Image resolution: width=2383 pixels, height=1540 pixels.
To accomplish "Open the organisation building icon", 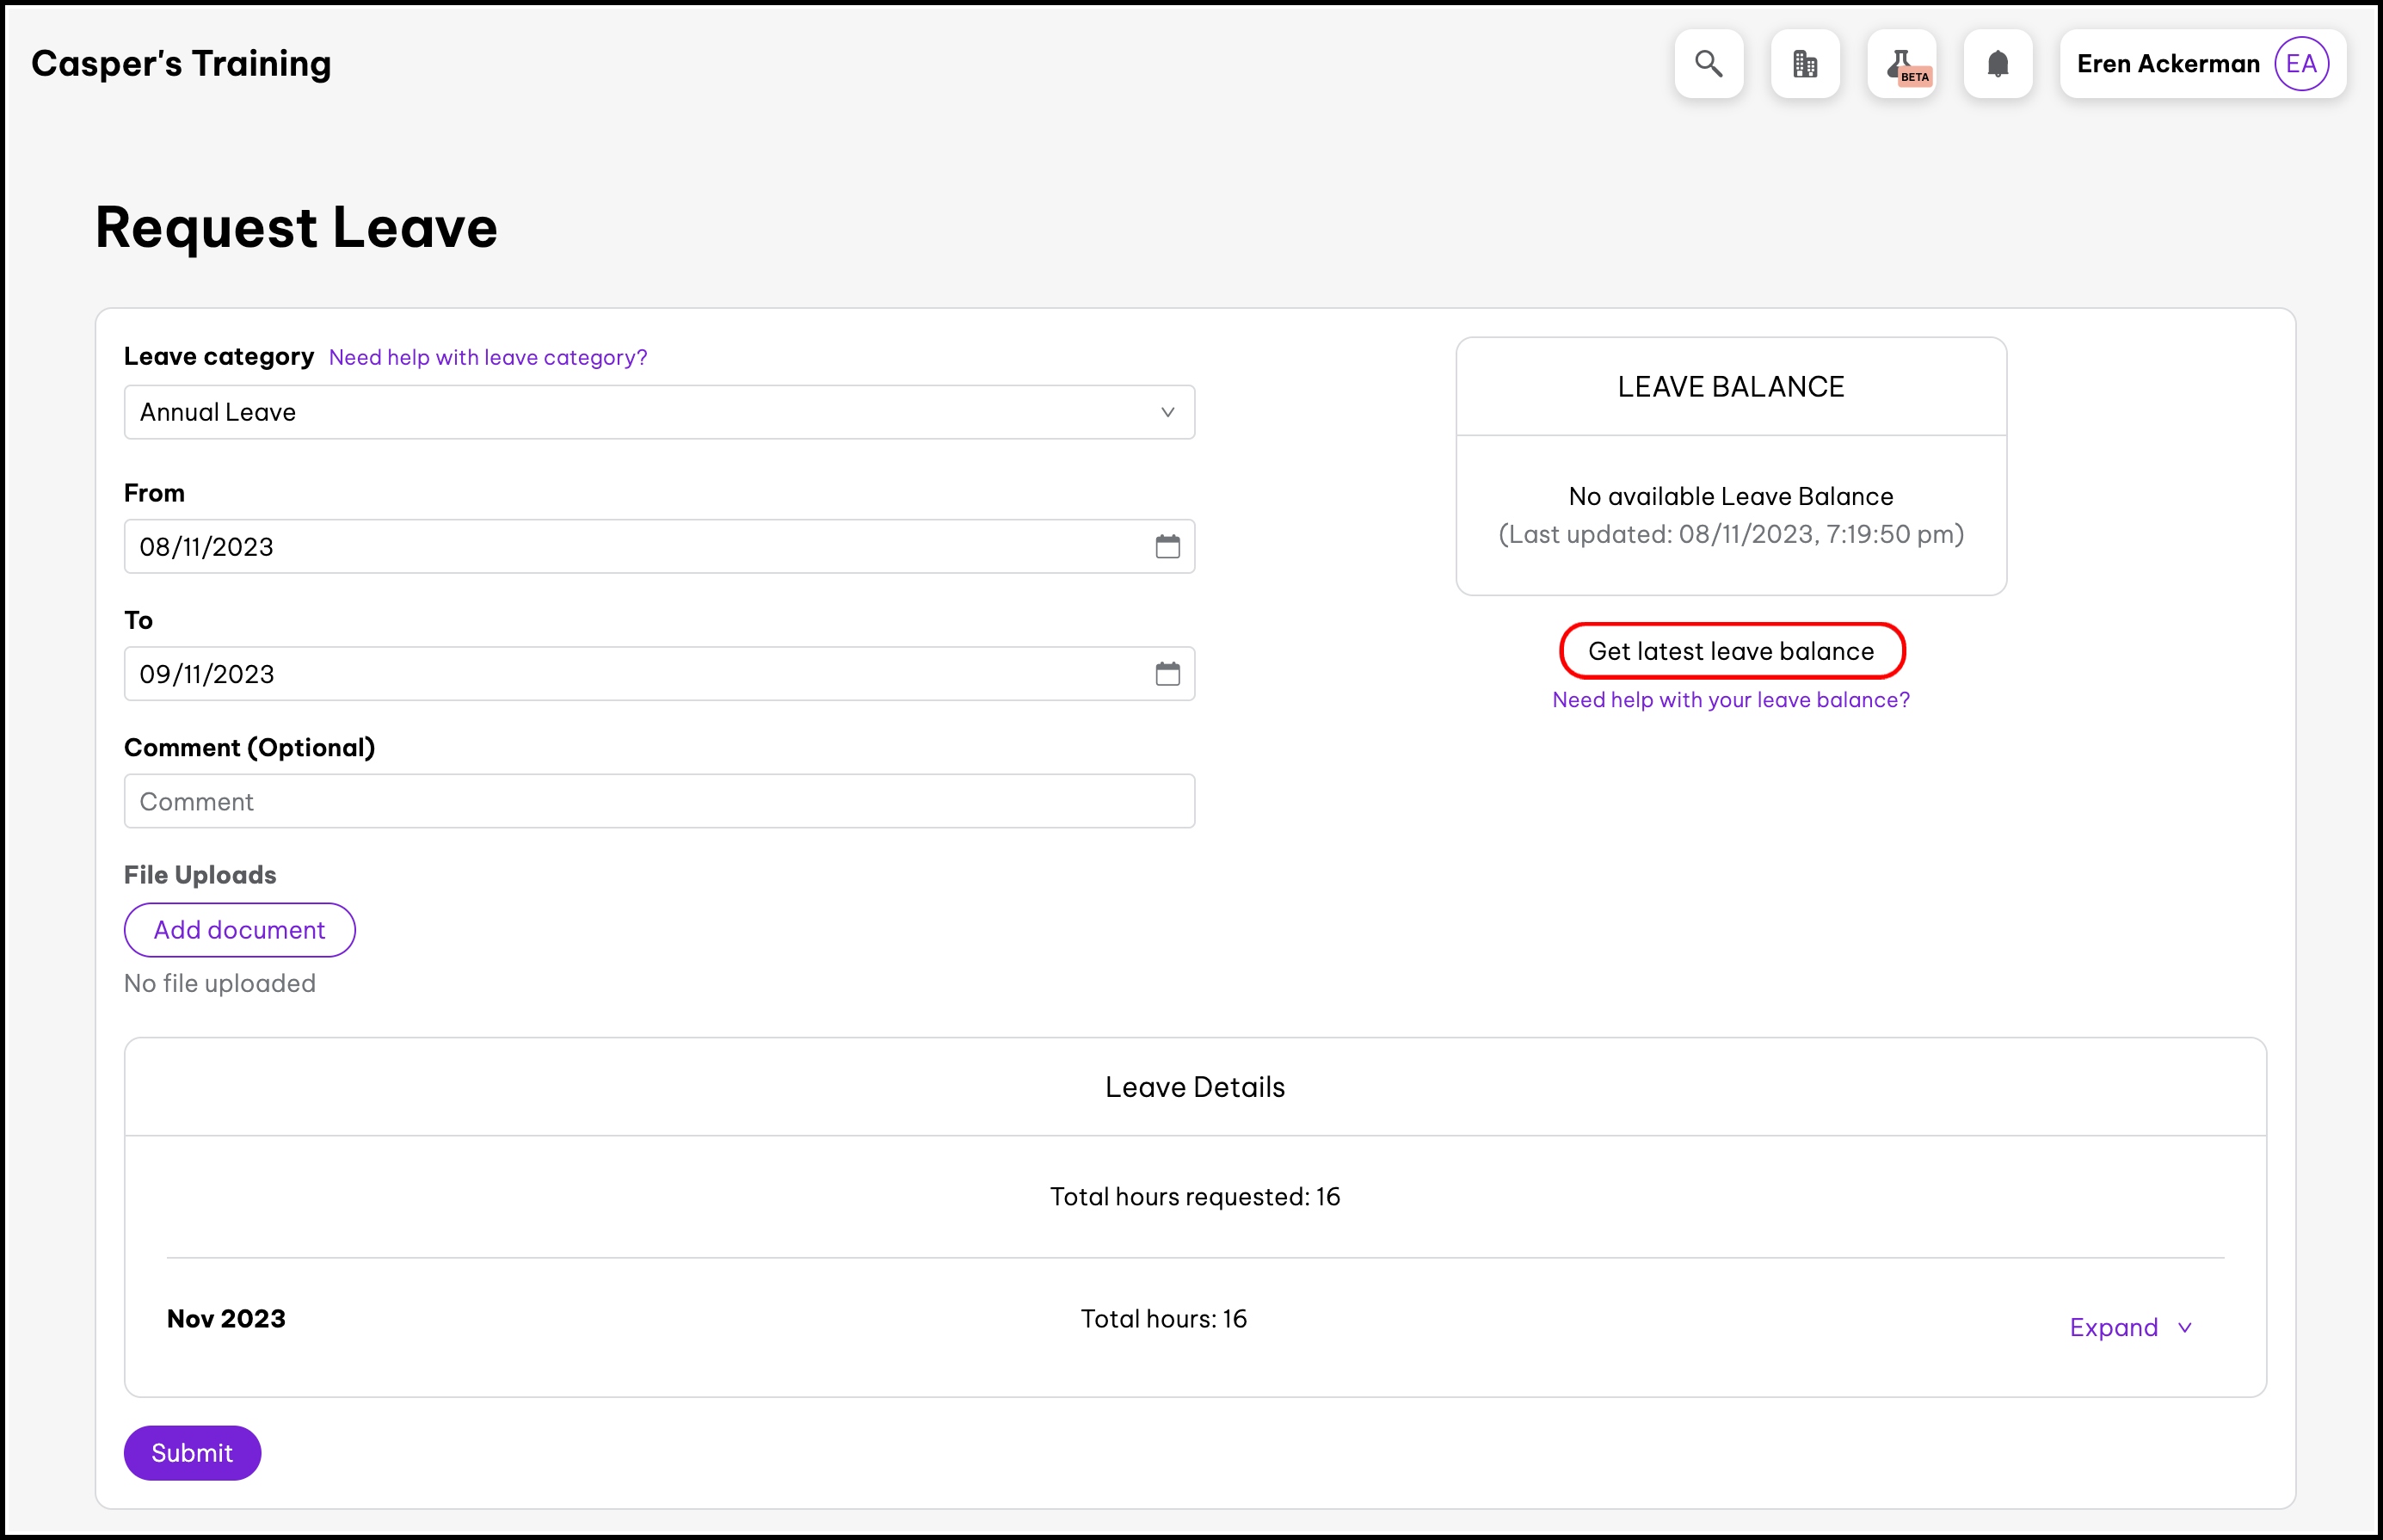I will (x=1804, y=64).
